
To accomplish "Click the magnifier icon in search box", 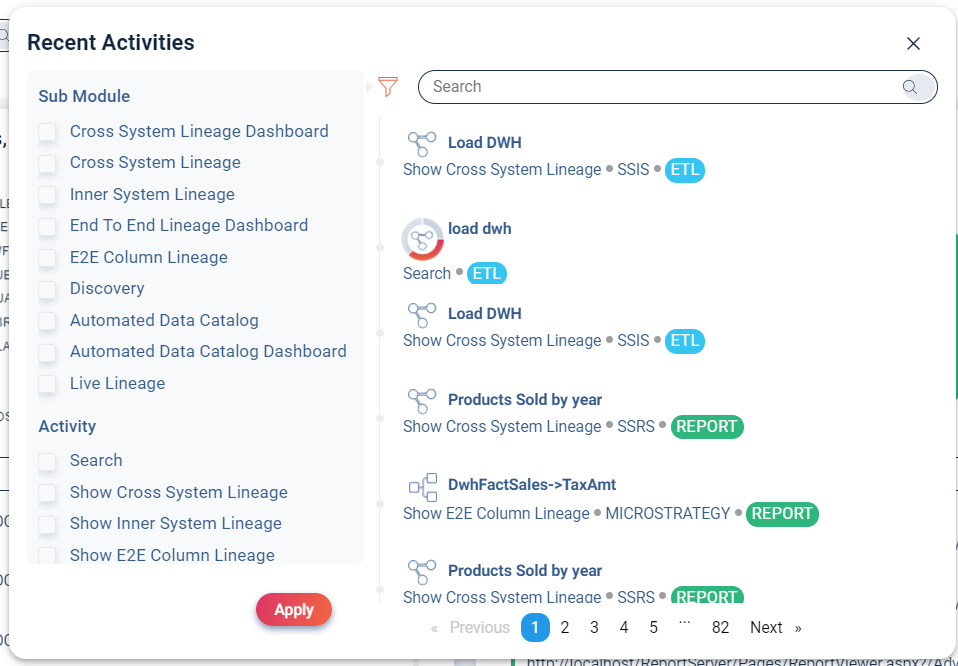I will click(x=910, y=87).
